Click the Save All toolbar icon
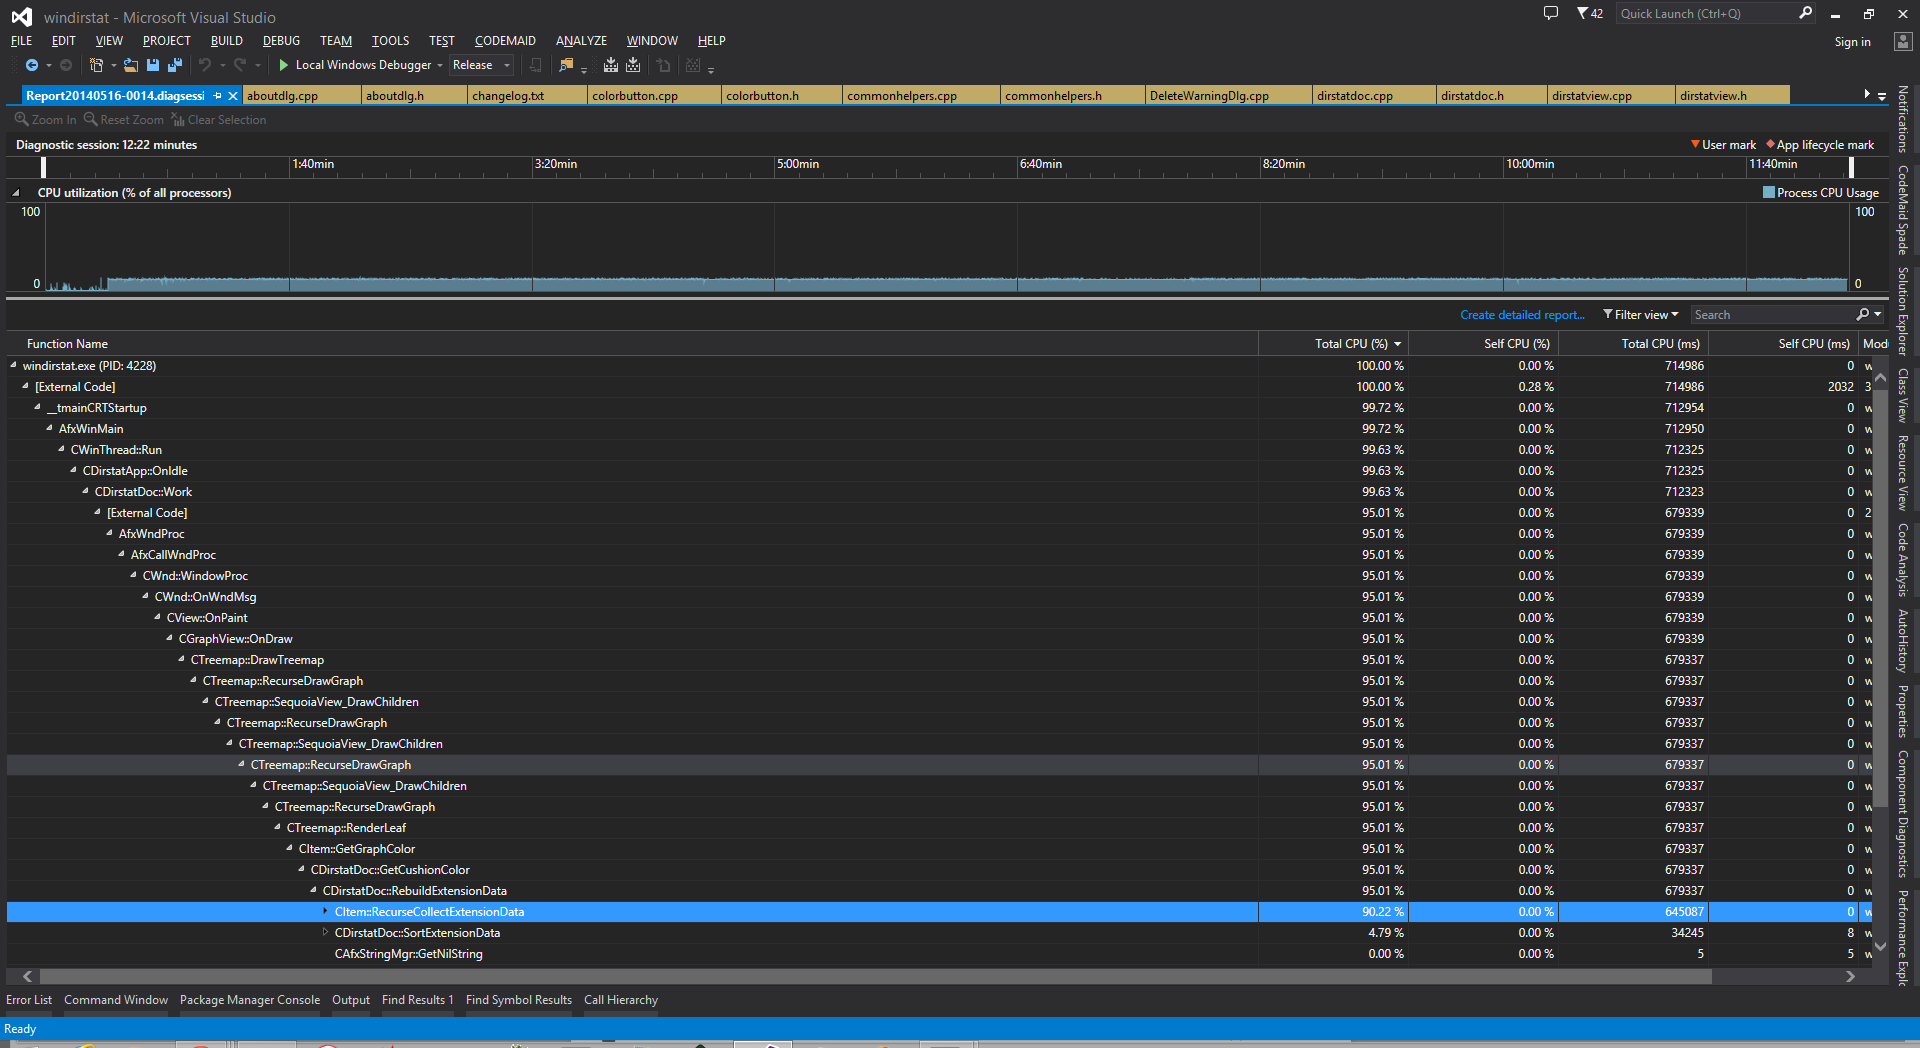The height and width of the screenshot is (1048, 1920). 175,65
